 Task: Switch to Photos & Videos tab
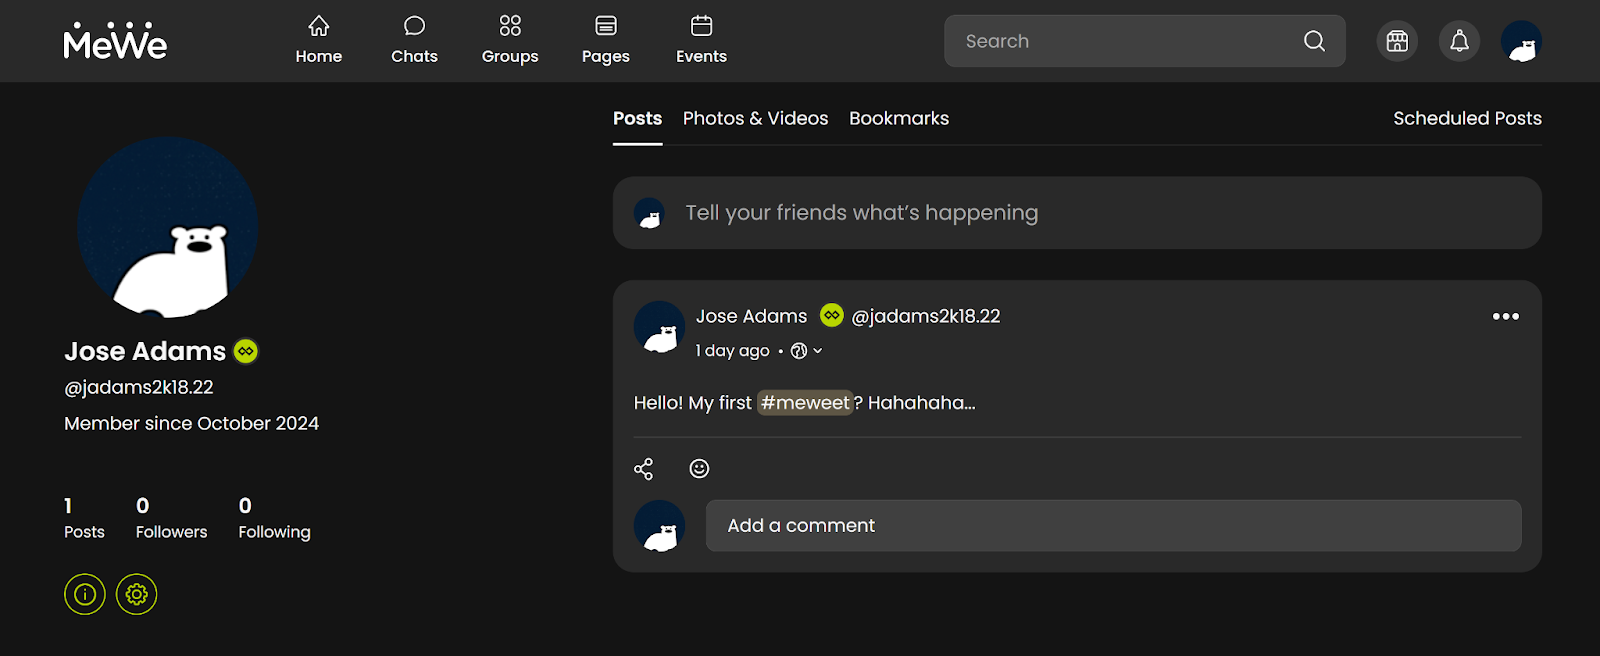click(x=755, y=118)
